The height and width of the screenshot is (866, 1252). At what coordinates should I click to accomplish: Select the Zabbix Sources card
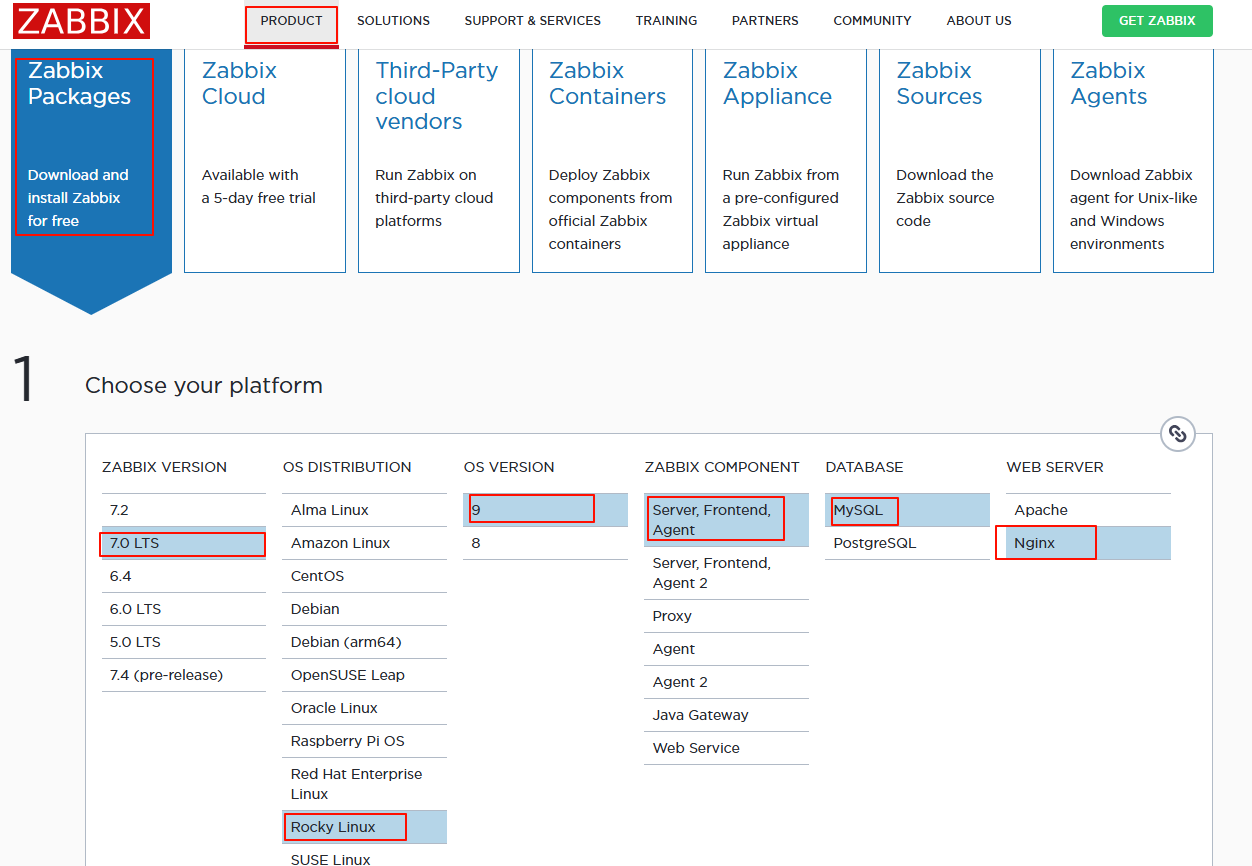click(x=960, y=160)
